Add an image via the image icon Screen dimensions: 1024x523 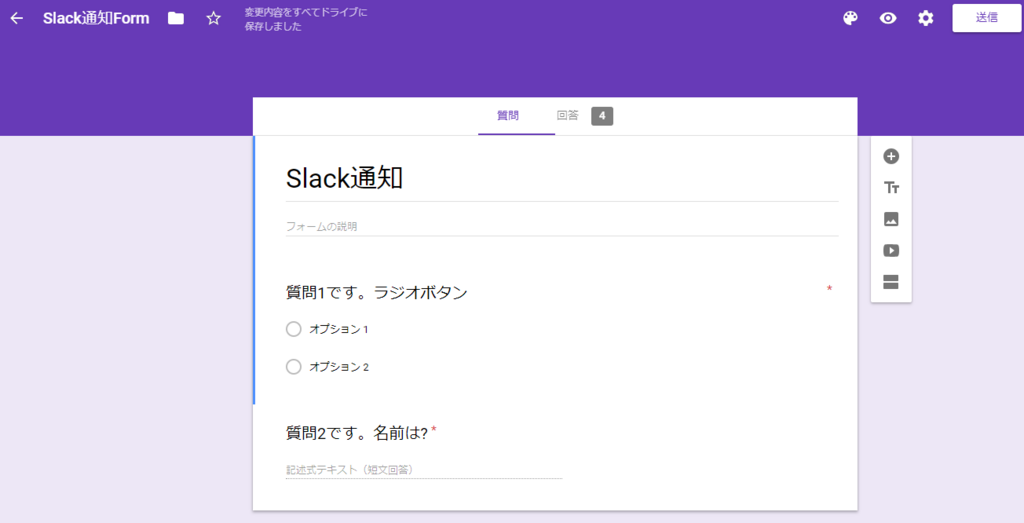891,219
